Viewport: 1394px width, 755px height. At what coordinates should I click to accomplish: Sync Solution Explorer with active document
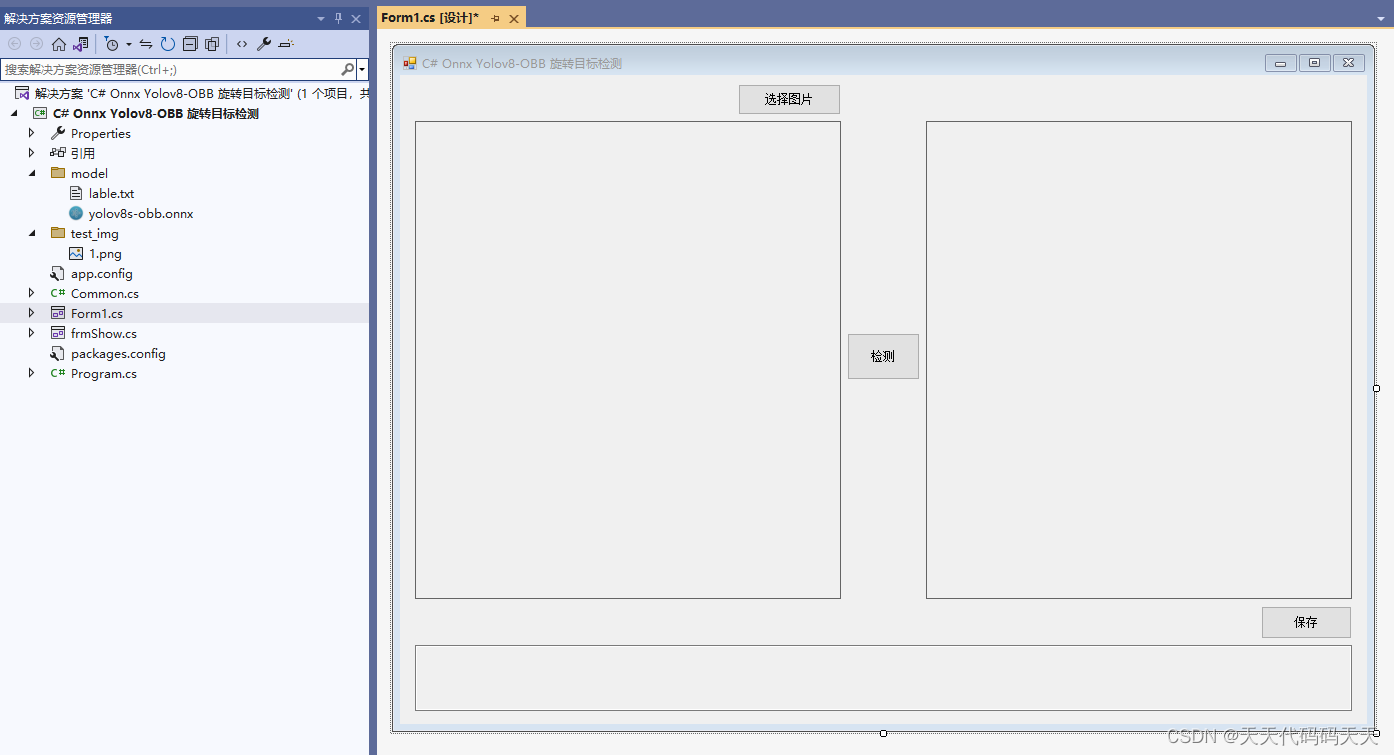point(145,44)
